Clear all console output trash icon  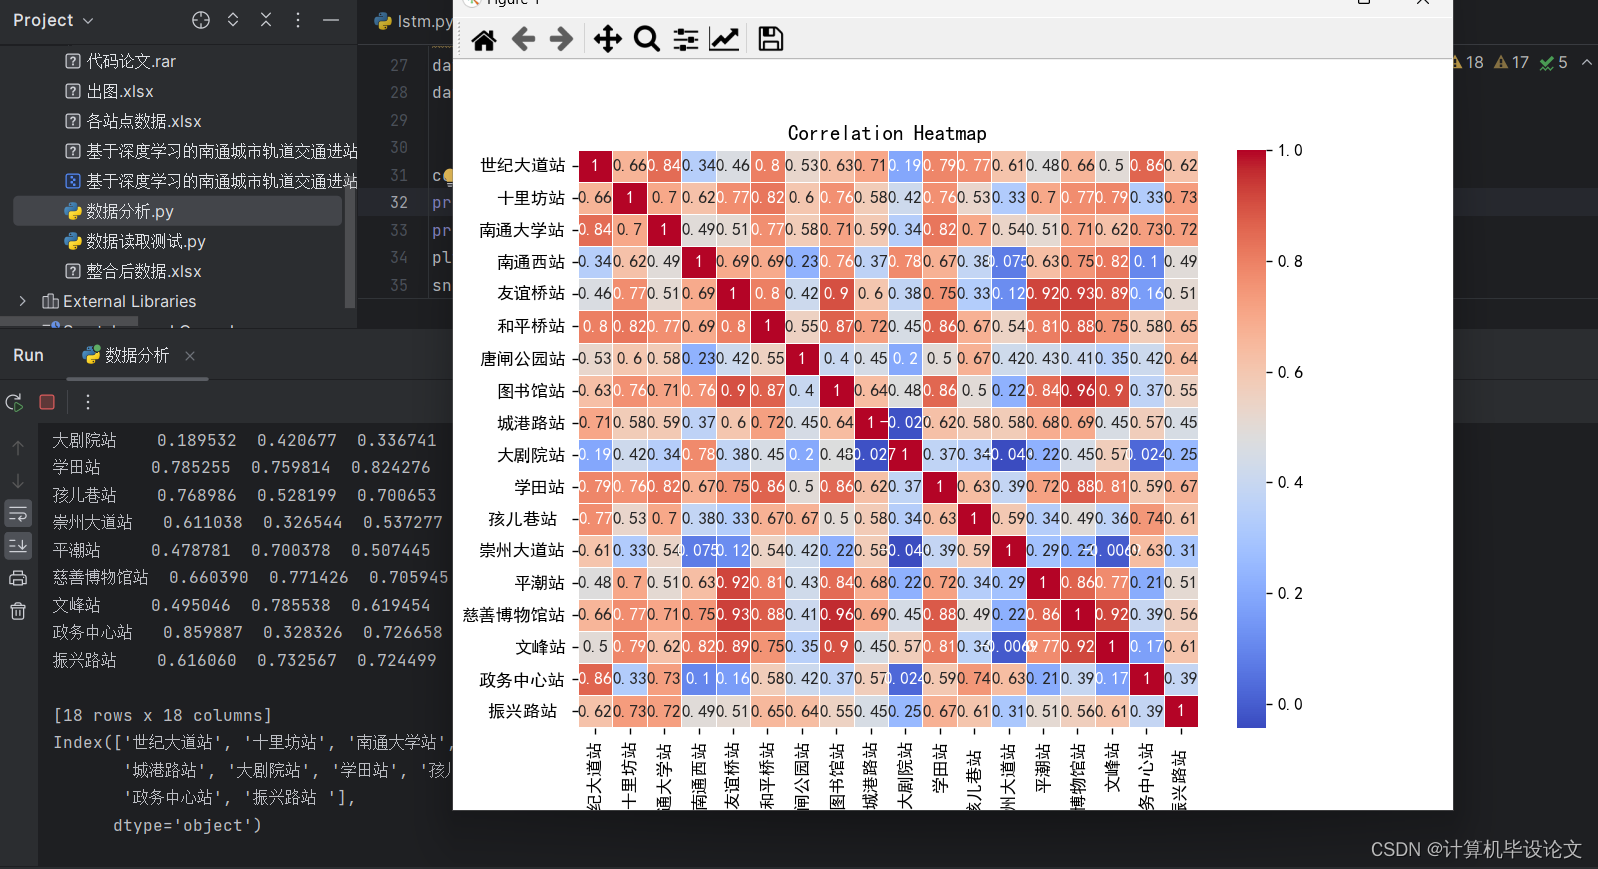[x=18, y=611]
